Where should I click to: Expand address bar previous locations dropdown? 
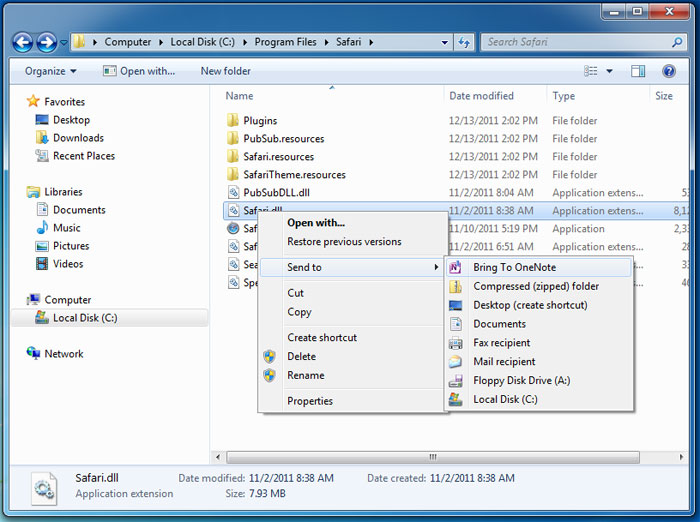445,42
